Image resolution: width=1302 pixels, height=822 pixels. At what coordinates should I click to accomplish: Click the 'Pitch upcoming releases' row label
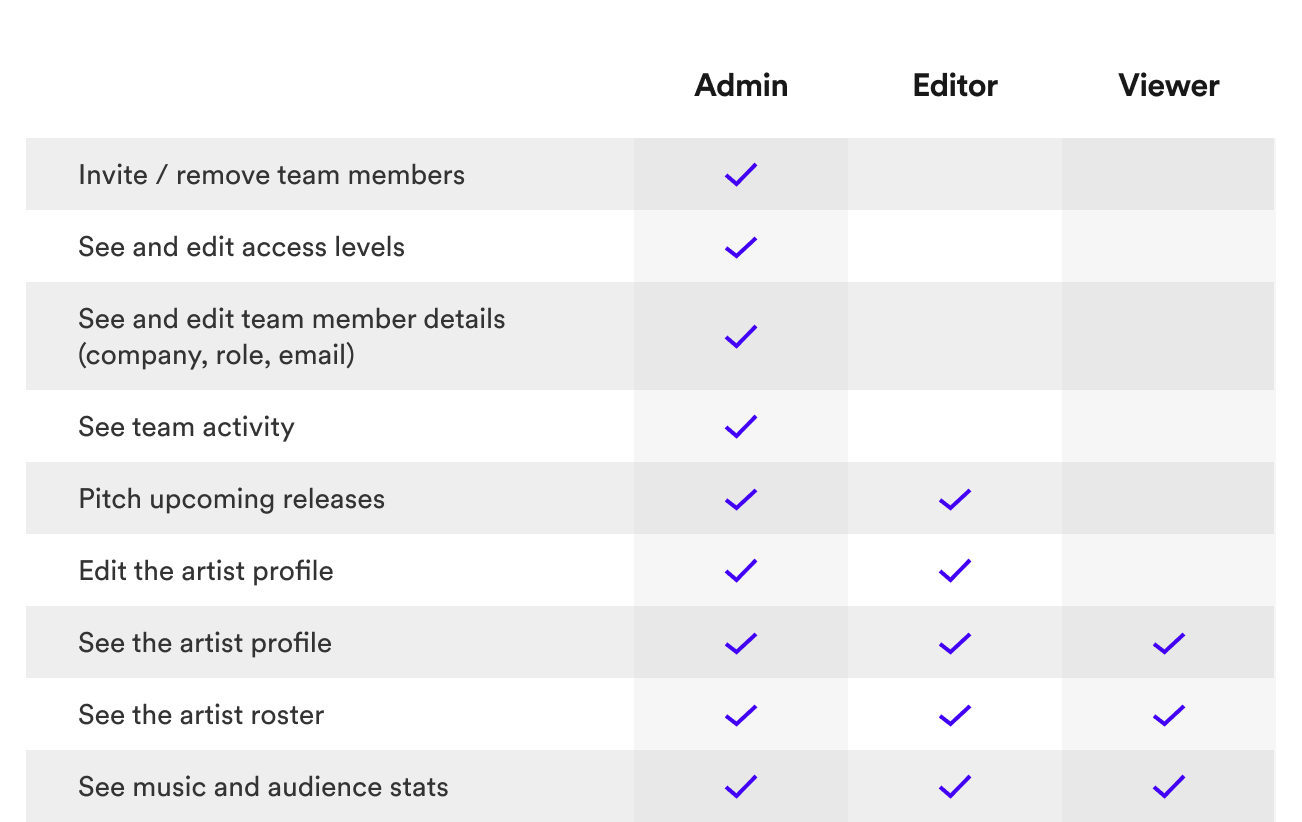232,499
